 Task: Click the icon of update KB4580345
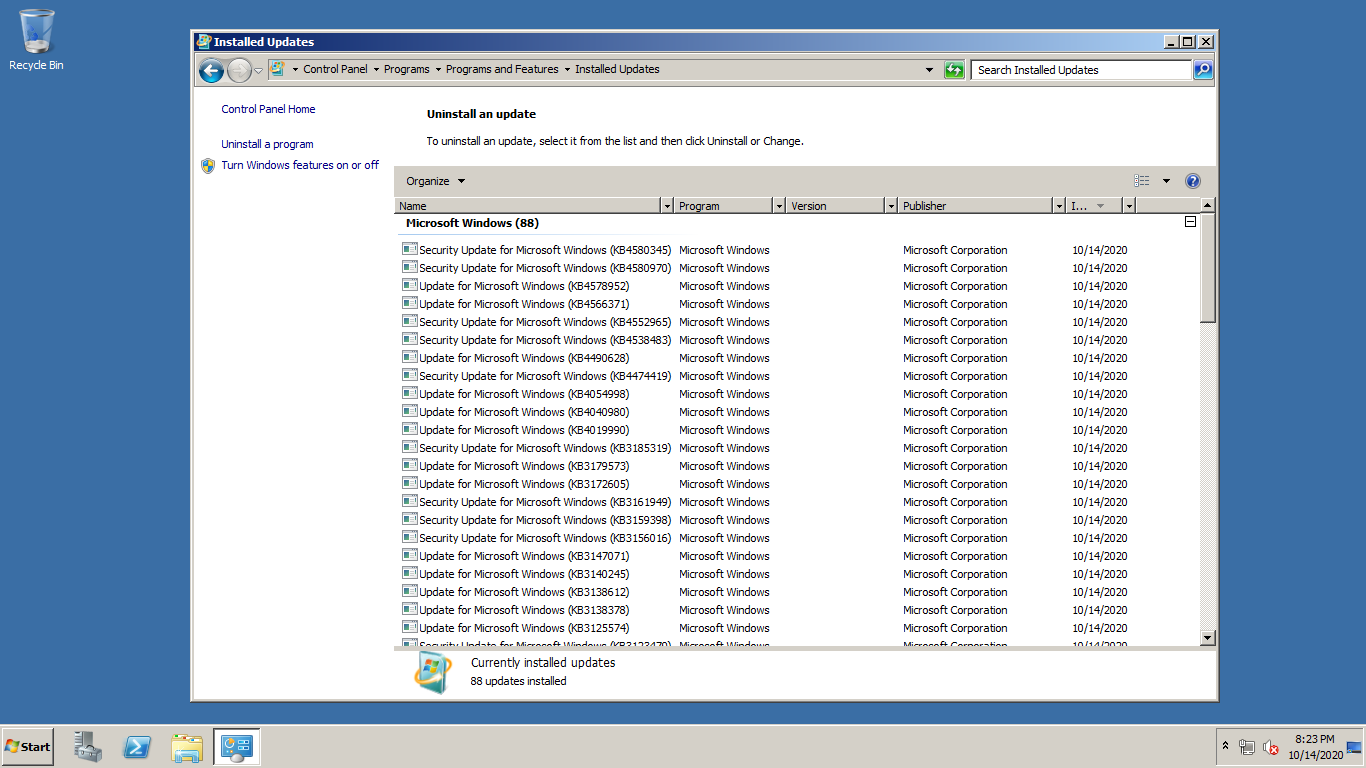(409, 249)
